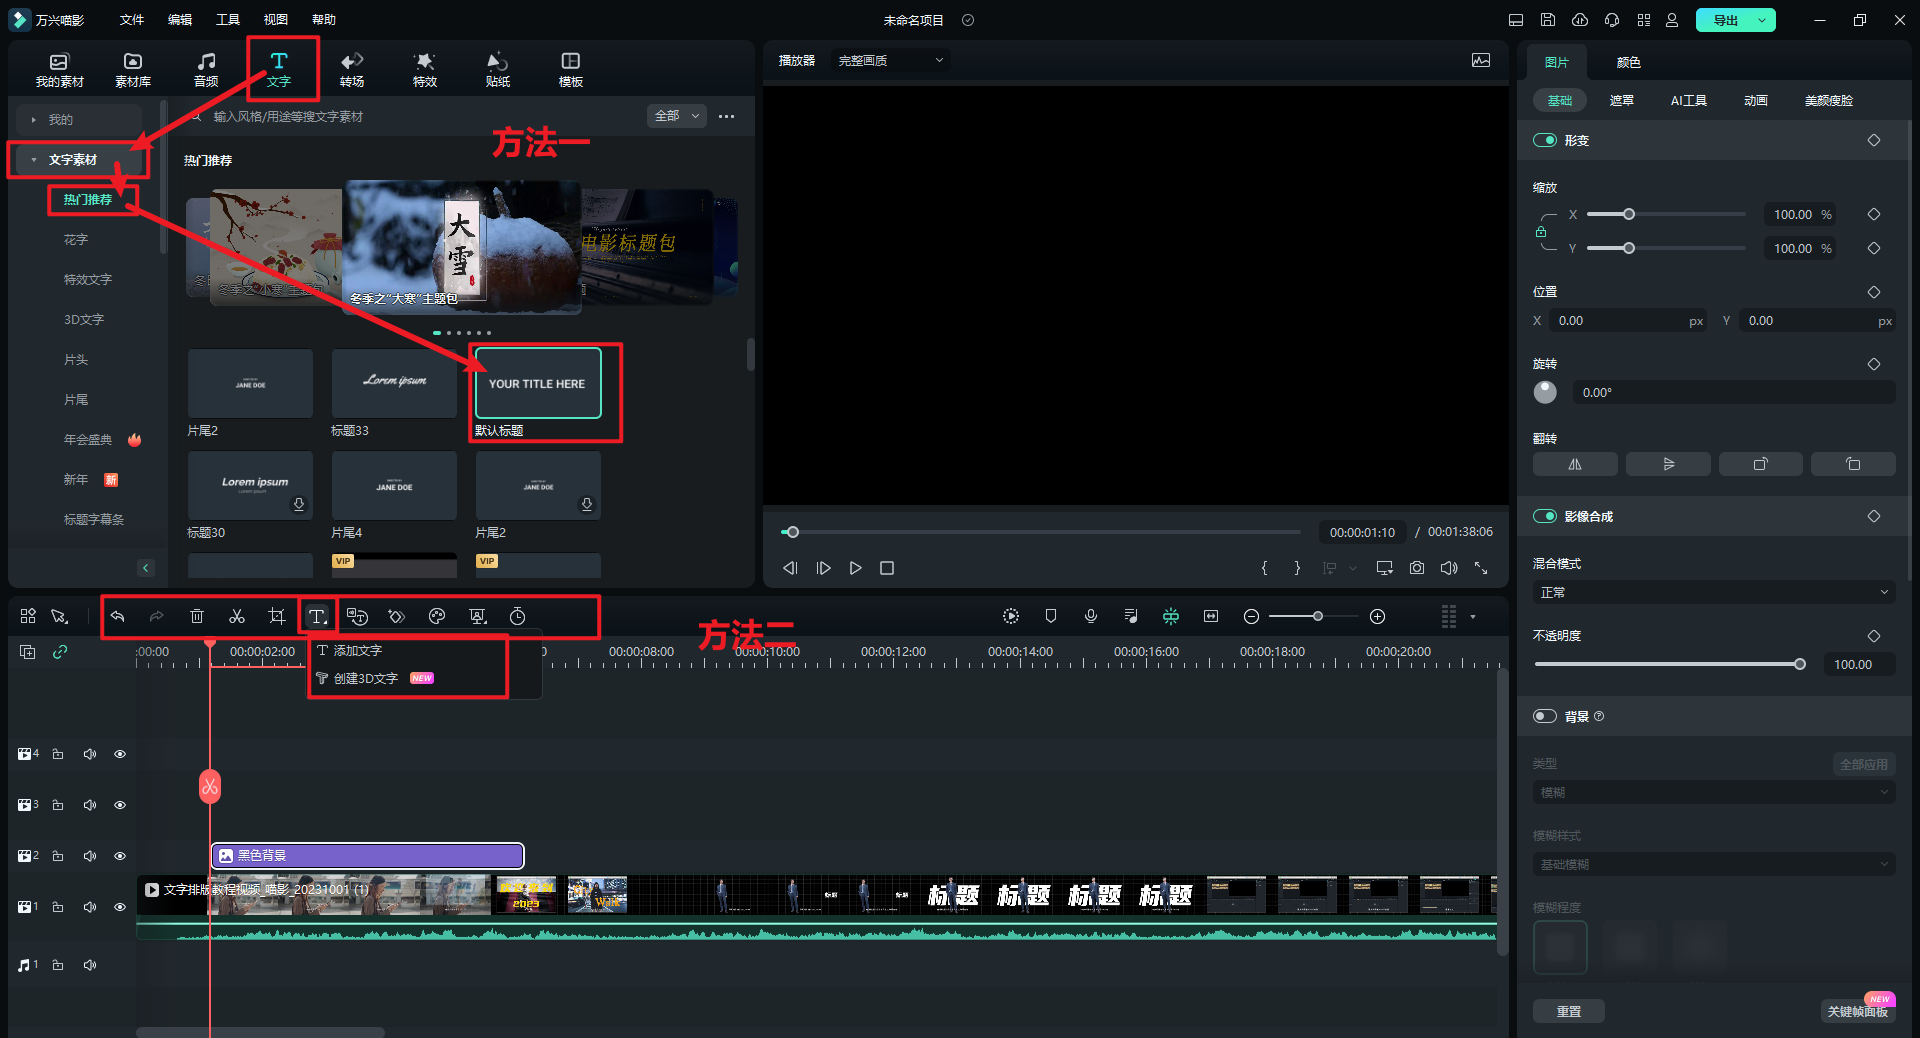Switch to the 遮罩 mask tab
The width and height of the screenshot is (1920, 1038).
point(1621,100)
